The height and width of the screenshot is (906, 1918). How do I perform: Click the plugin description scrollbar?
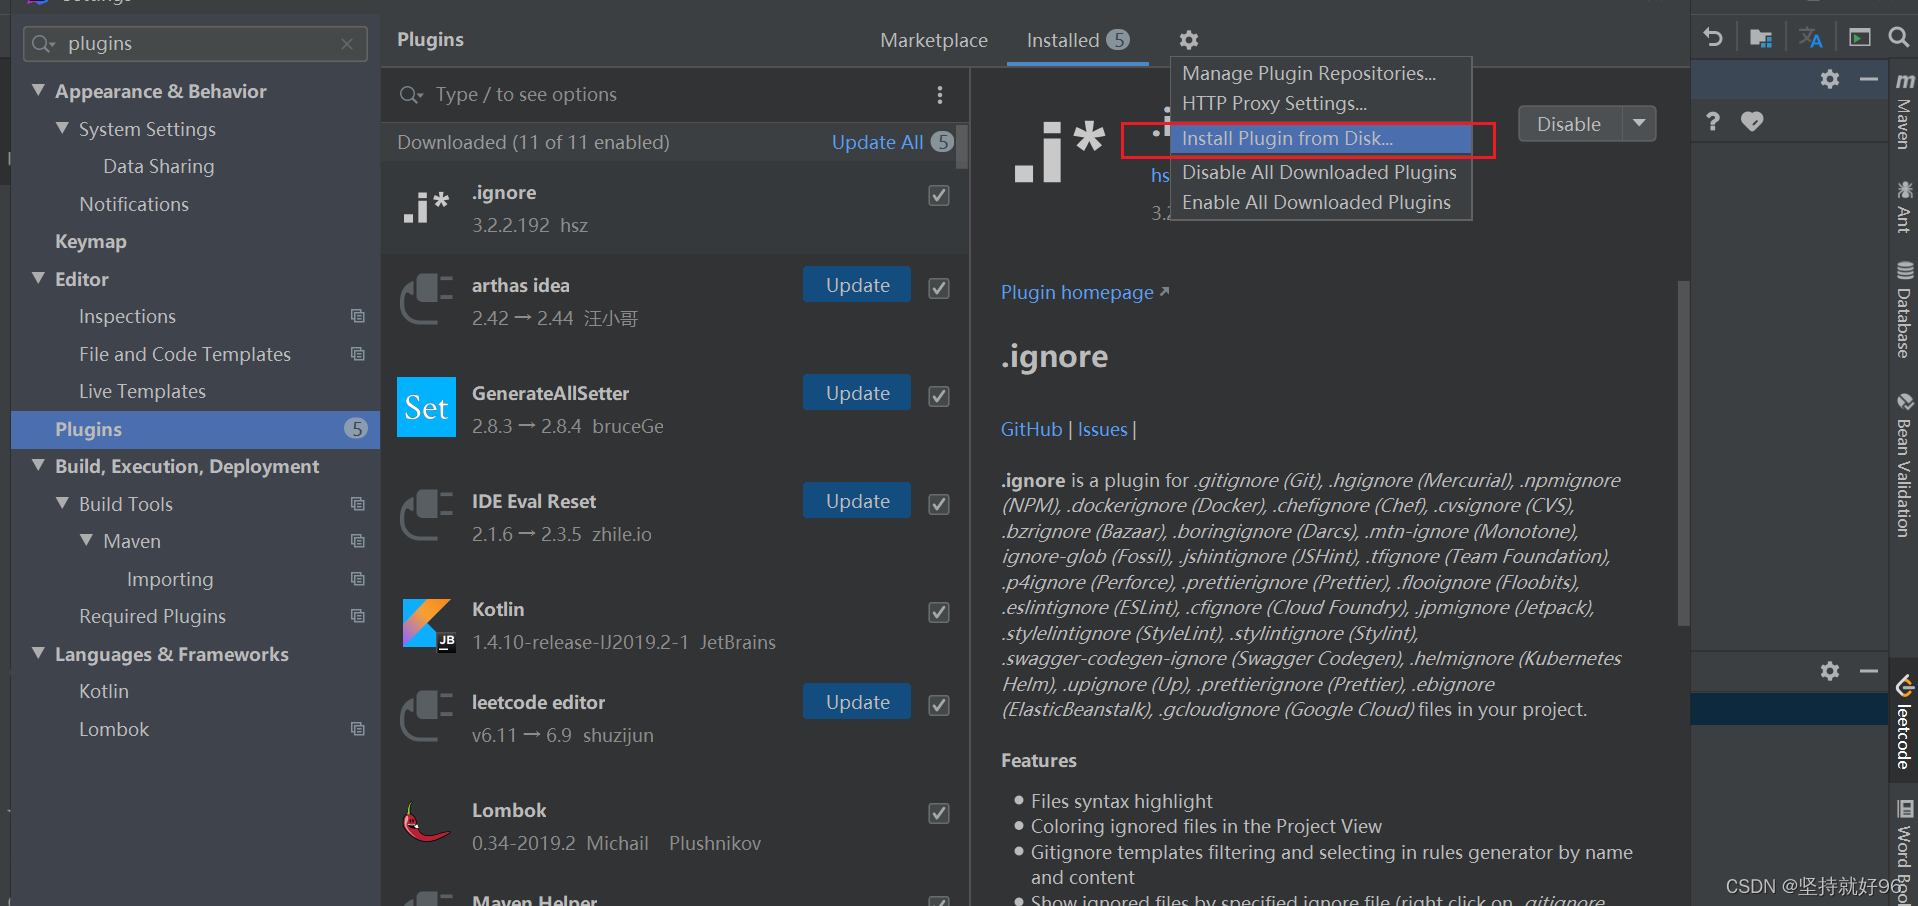[1683, 452]
